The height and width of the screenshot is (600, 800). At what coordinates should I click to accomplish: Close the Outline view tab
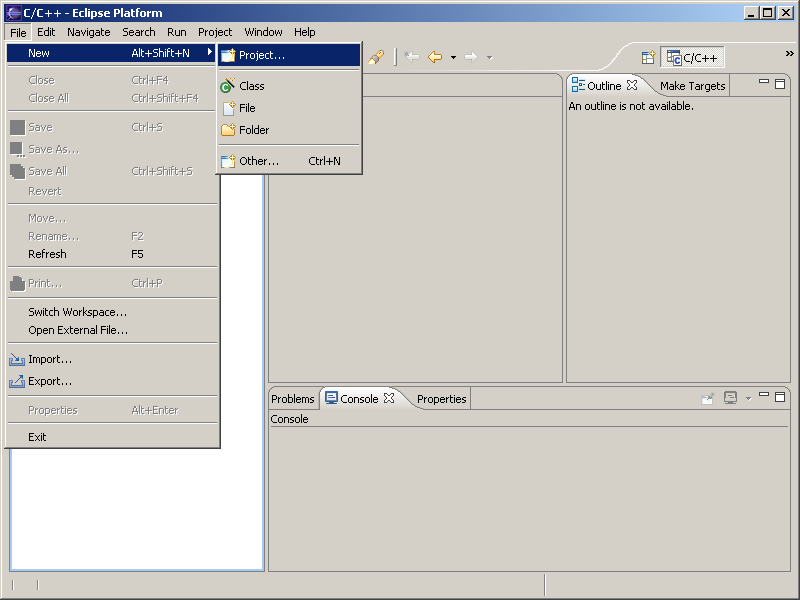pyautogui.click(x=632, y=86)
